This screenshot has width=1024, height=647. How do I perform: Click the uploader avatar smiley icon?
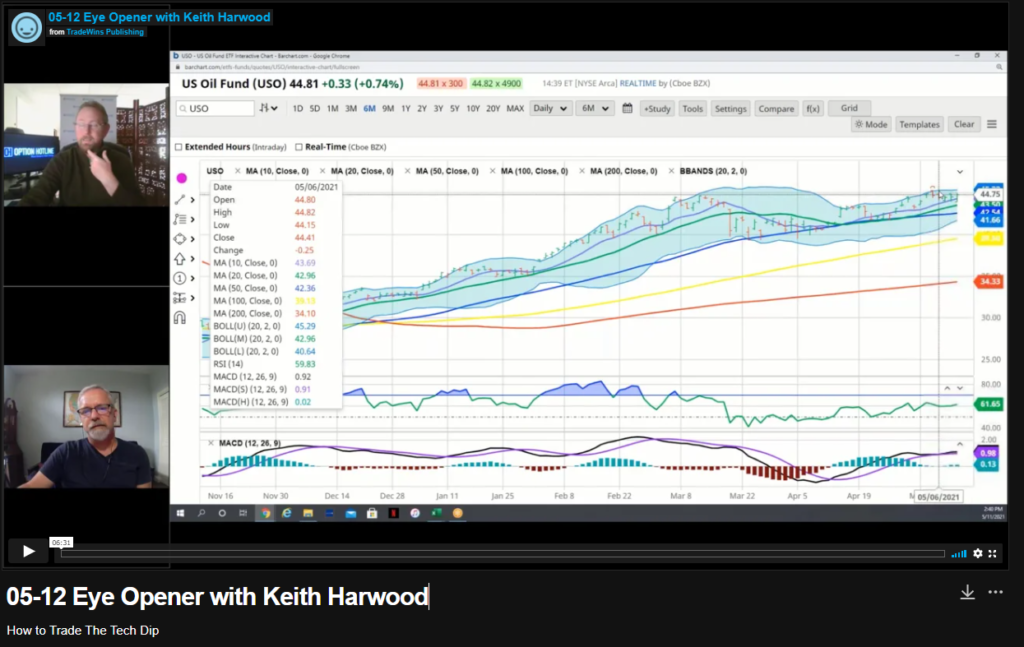pos(27,27)
